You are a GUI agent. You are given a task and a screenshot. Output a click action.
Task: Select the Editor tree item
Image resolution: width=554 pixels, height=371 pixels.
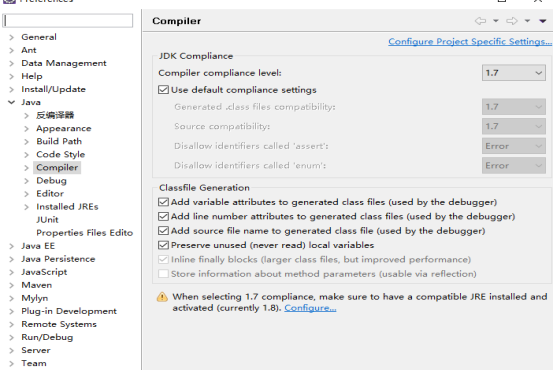(50, 194)
